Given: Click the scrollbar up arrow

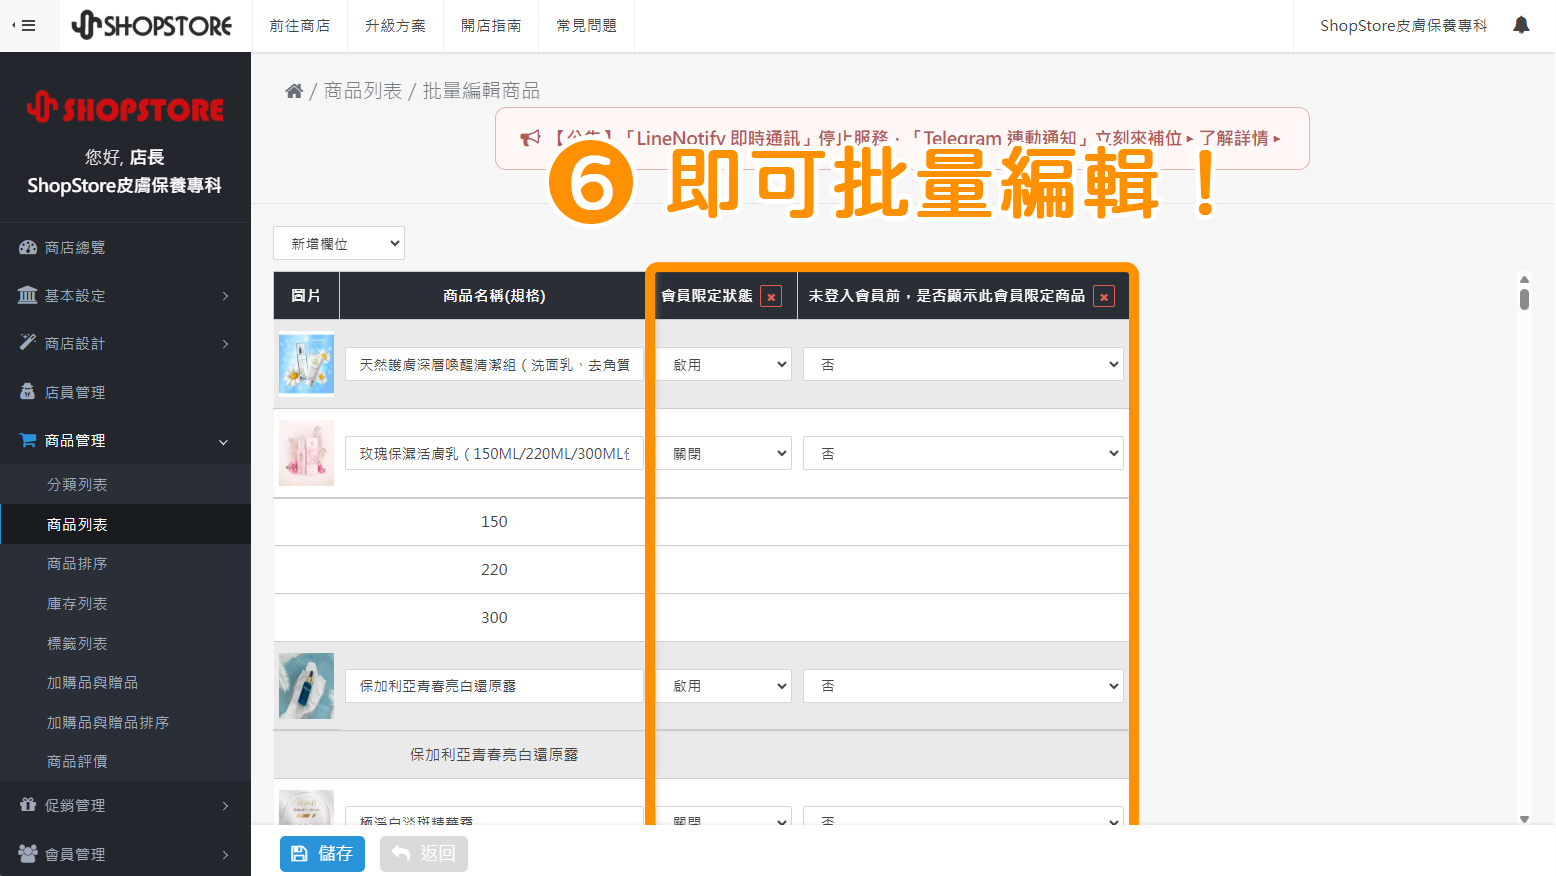Looking at the screenshot, I should click(1524, 279).
